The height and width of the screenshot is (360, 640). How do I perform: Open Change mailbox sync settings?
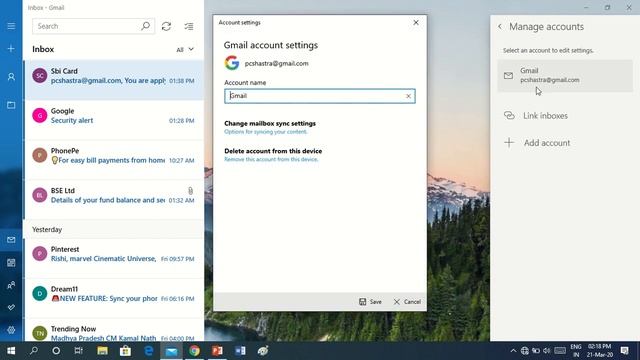pos(270,123)
